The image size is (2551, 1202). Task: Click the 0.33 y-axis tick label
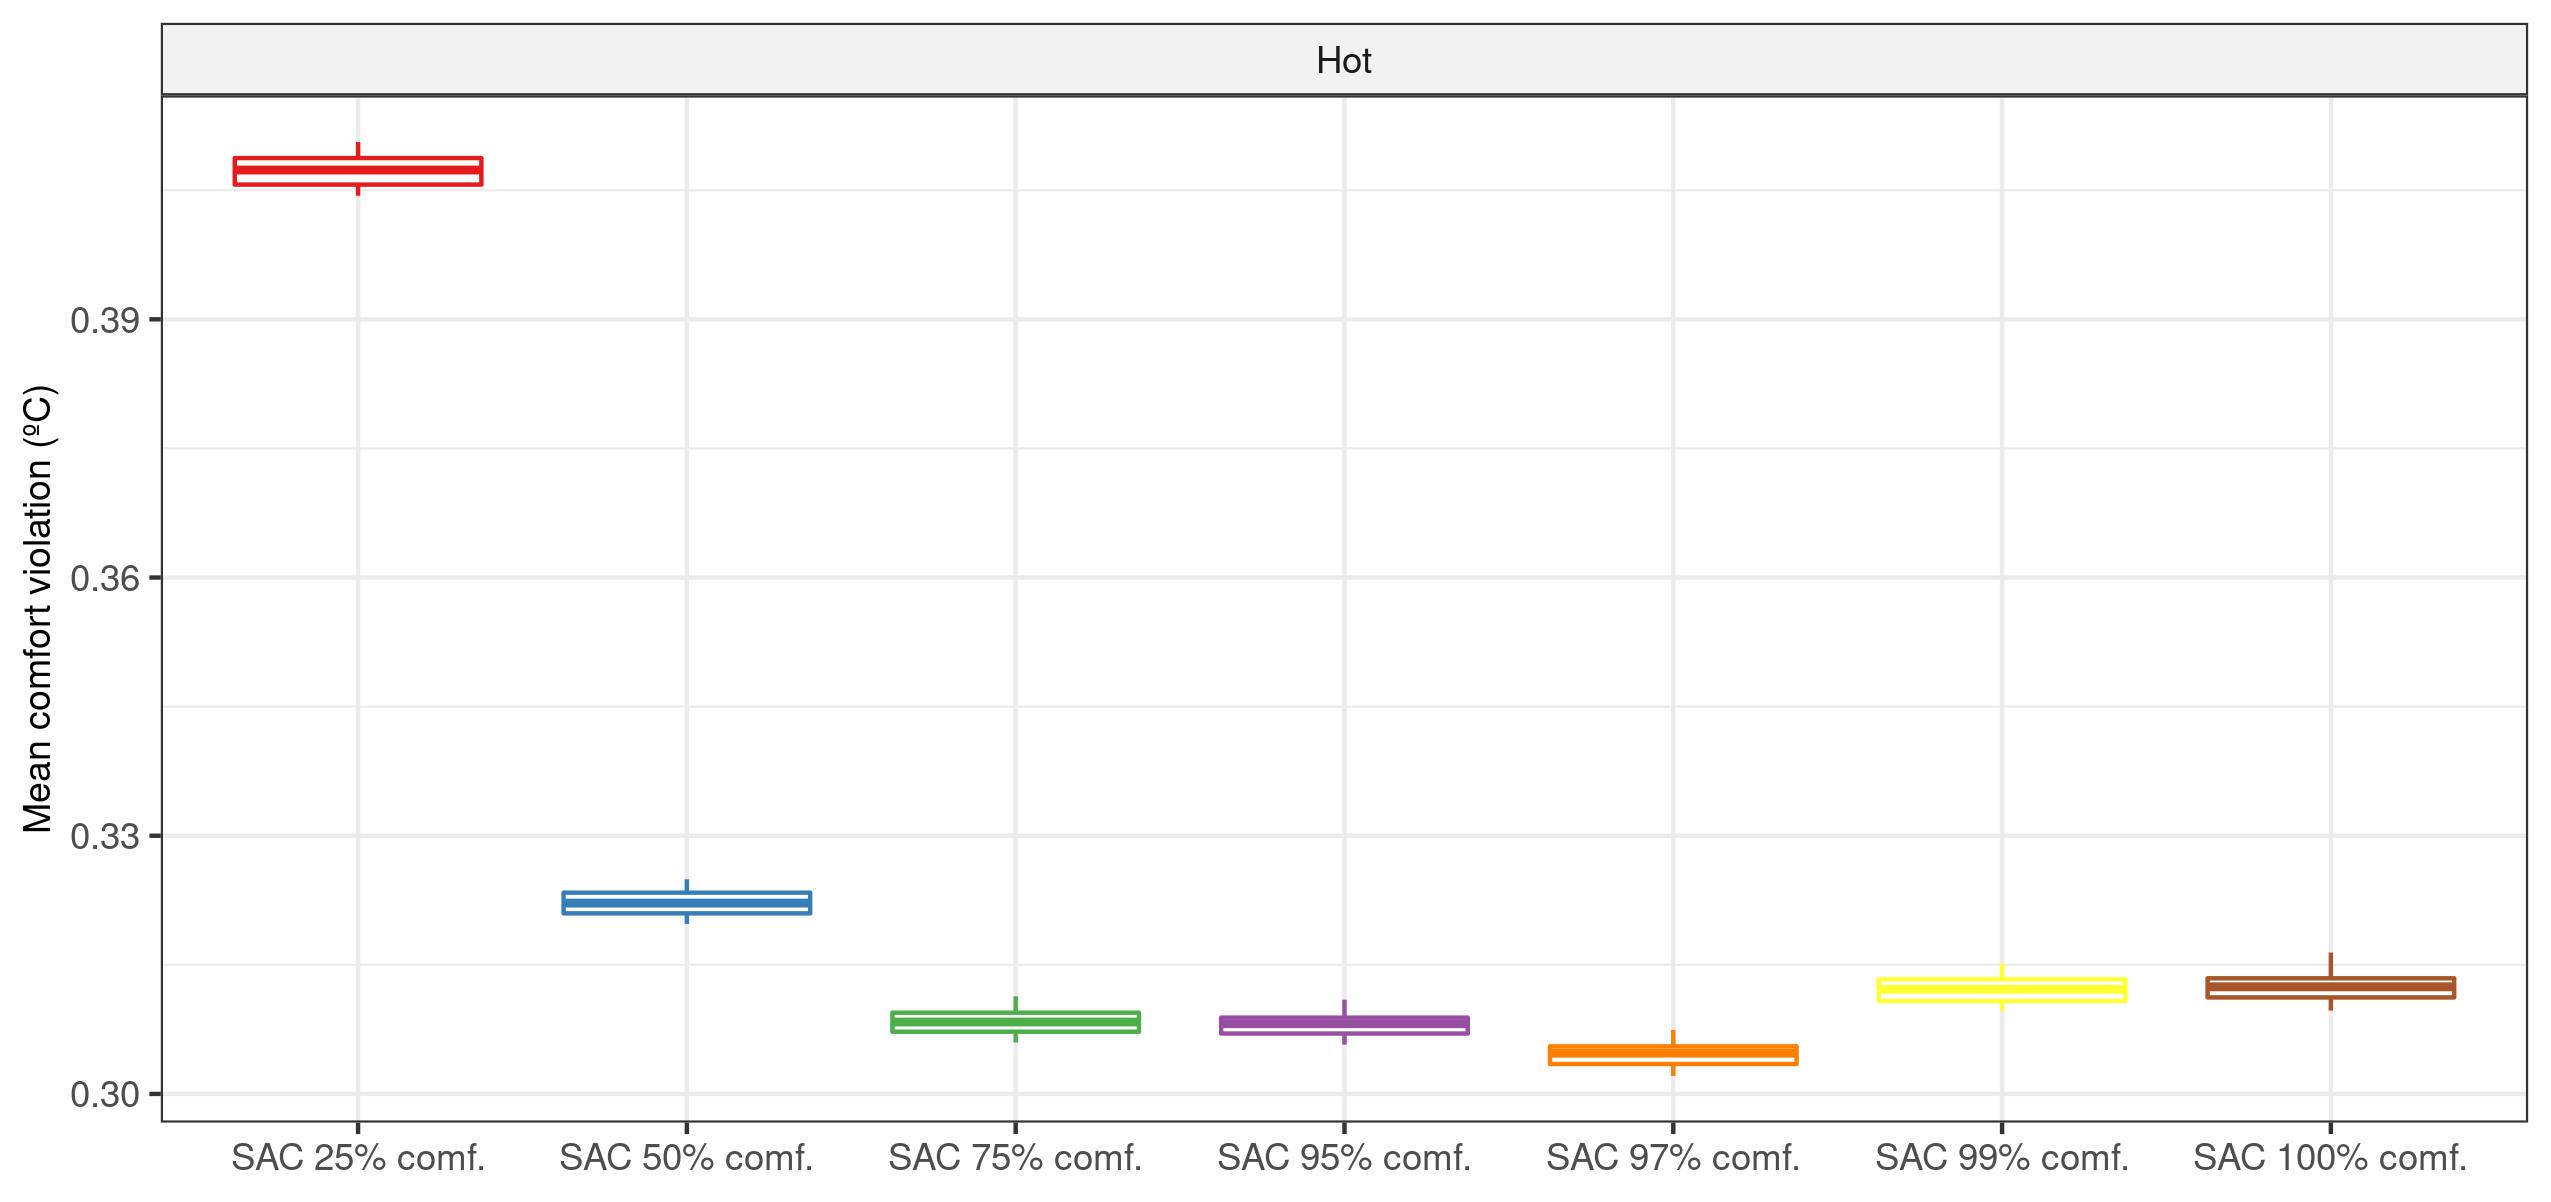pyautogui.click(x=105, y=836)
